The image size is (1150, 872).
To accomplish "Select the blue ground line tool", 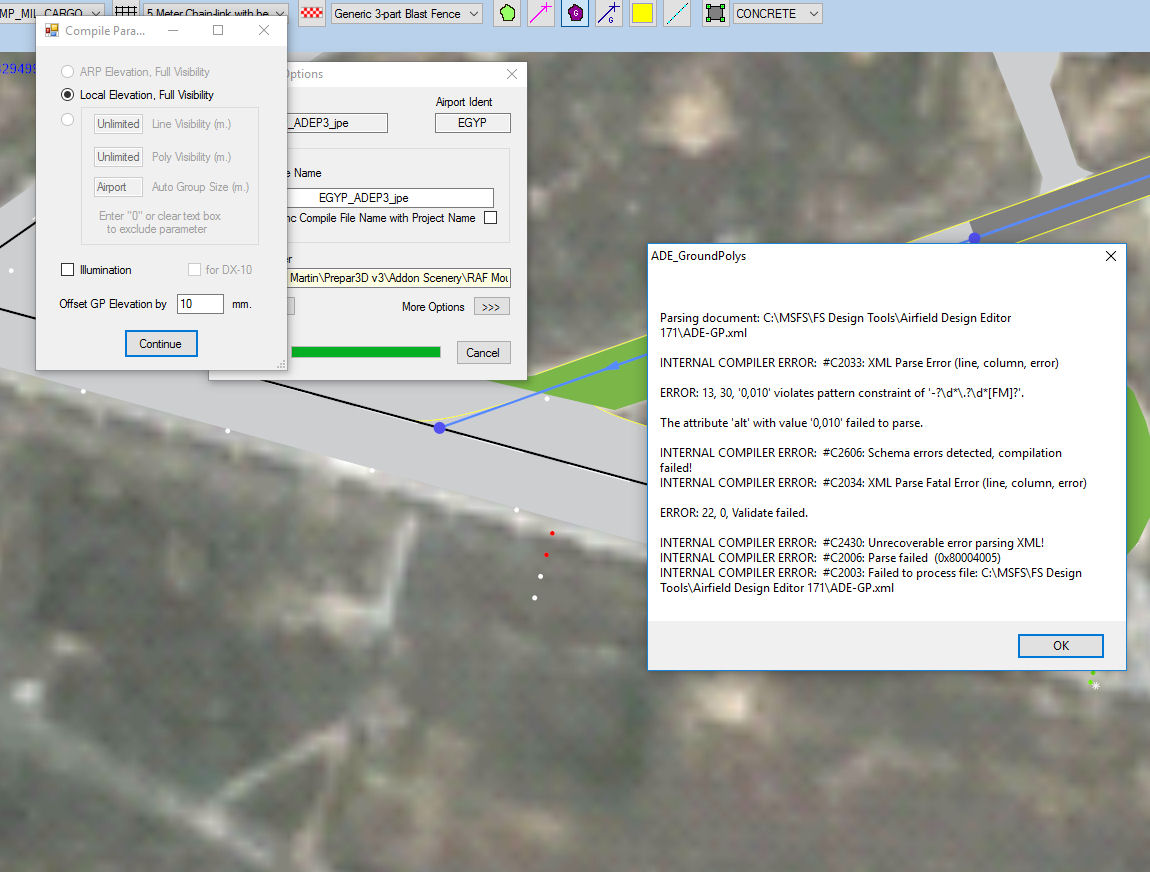I will (x=608, y=14).
